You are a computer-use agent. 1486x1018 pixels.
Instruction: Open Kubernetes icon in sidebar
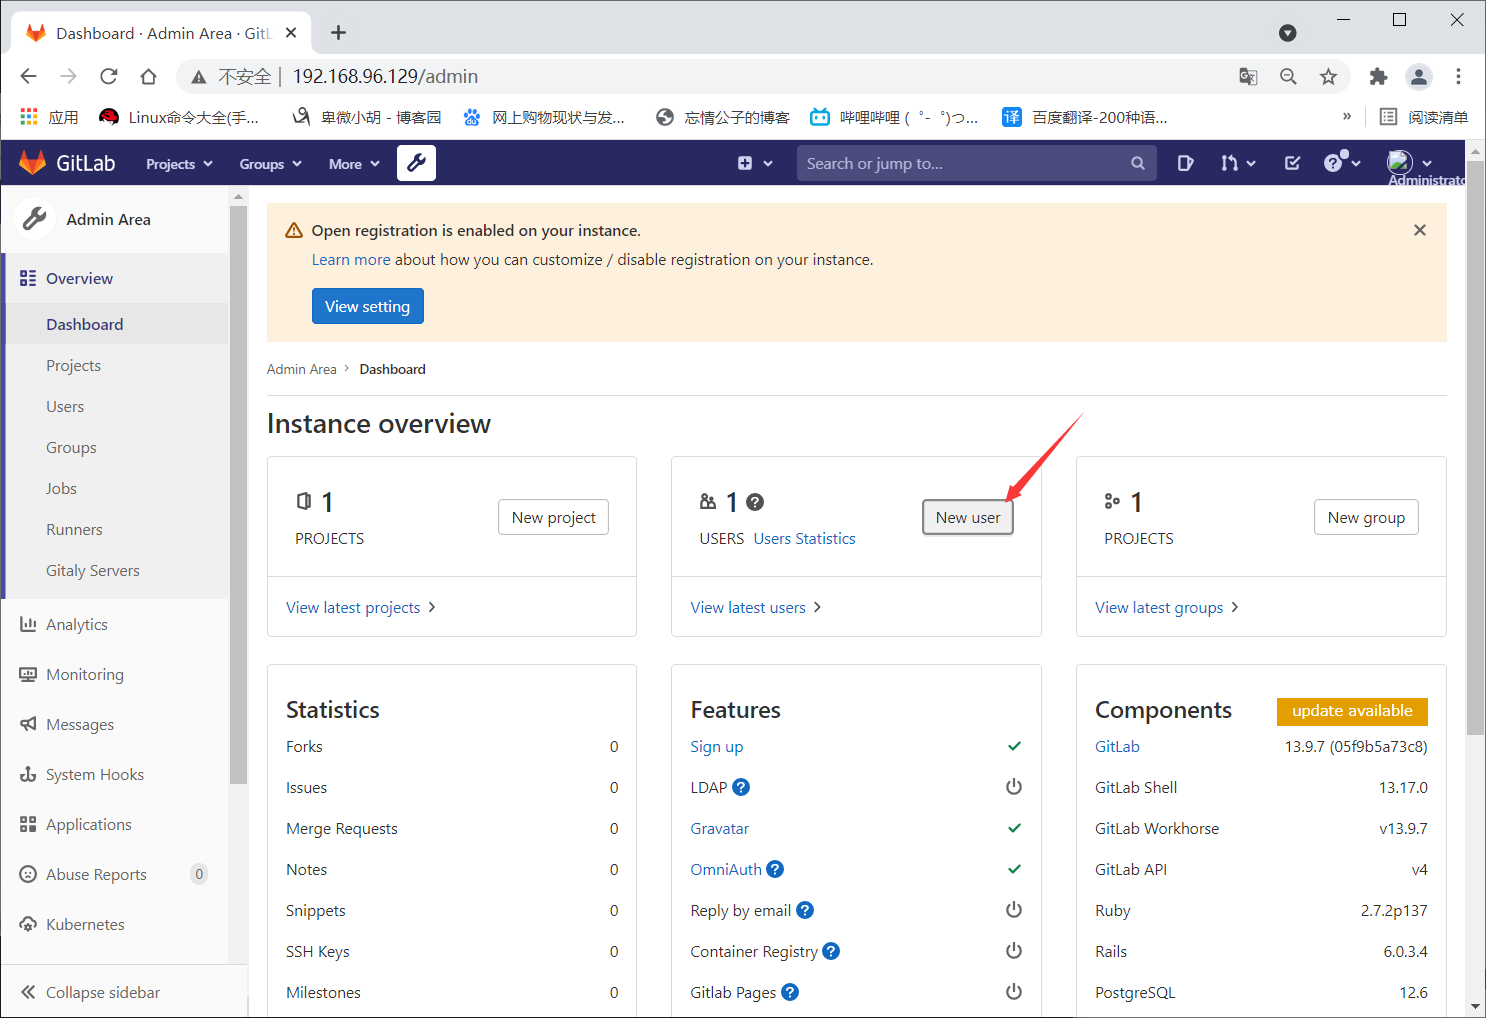pyautogui.click(x=28, y=924)
